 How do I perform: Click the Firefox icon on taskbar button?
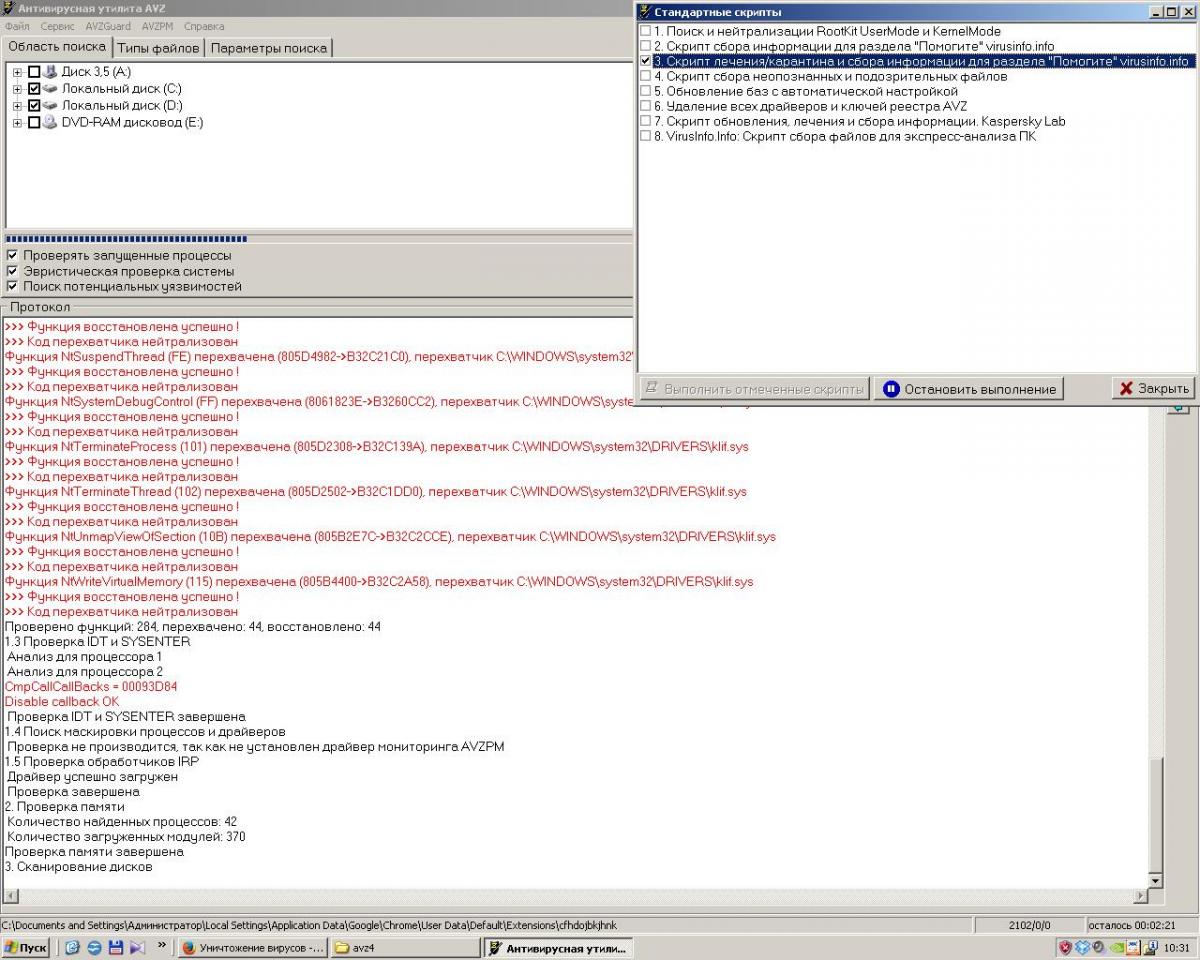pos(188,947)
